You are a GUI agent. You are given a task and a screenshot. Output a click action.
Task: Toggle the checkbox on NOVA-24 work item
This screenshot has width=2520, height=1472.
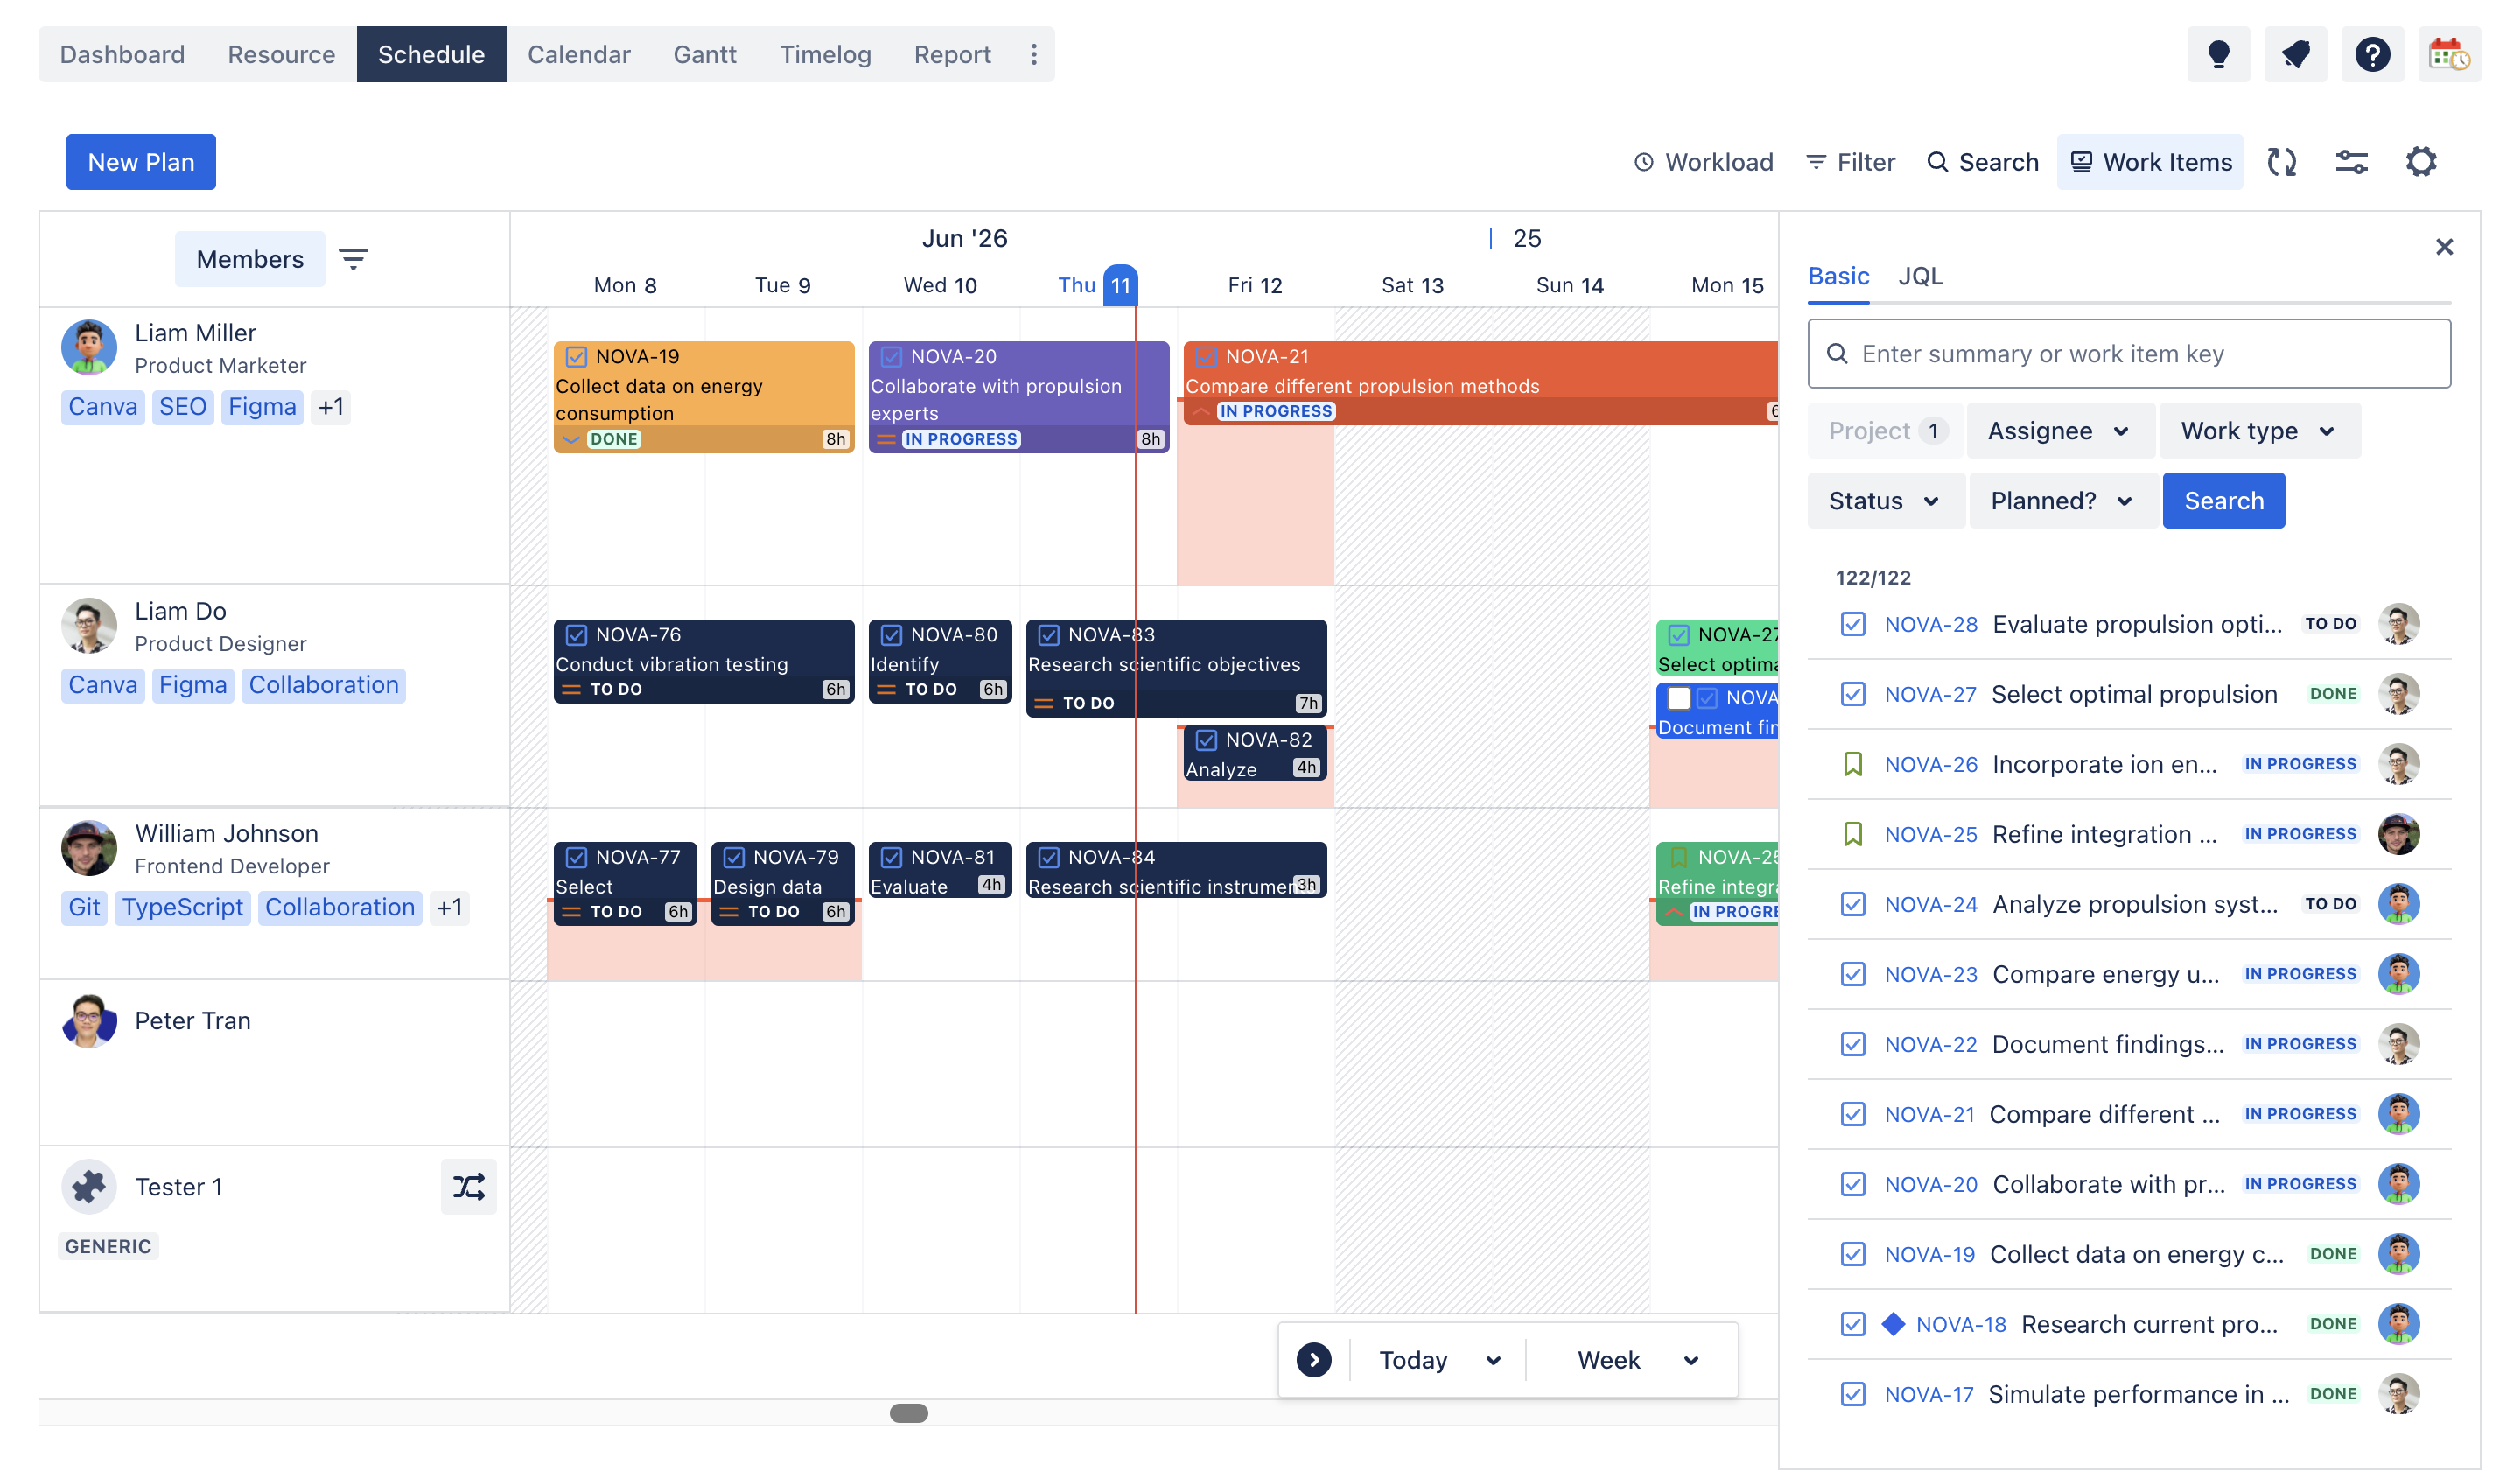click(x=1852, y=904)
